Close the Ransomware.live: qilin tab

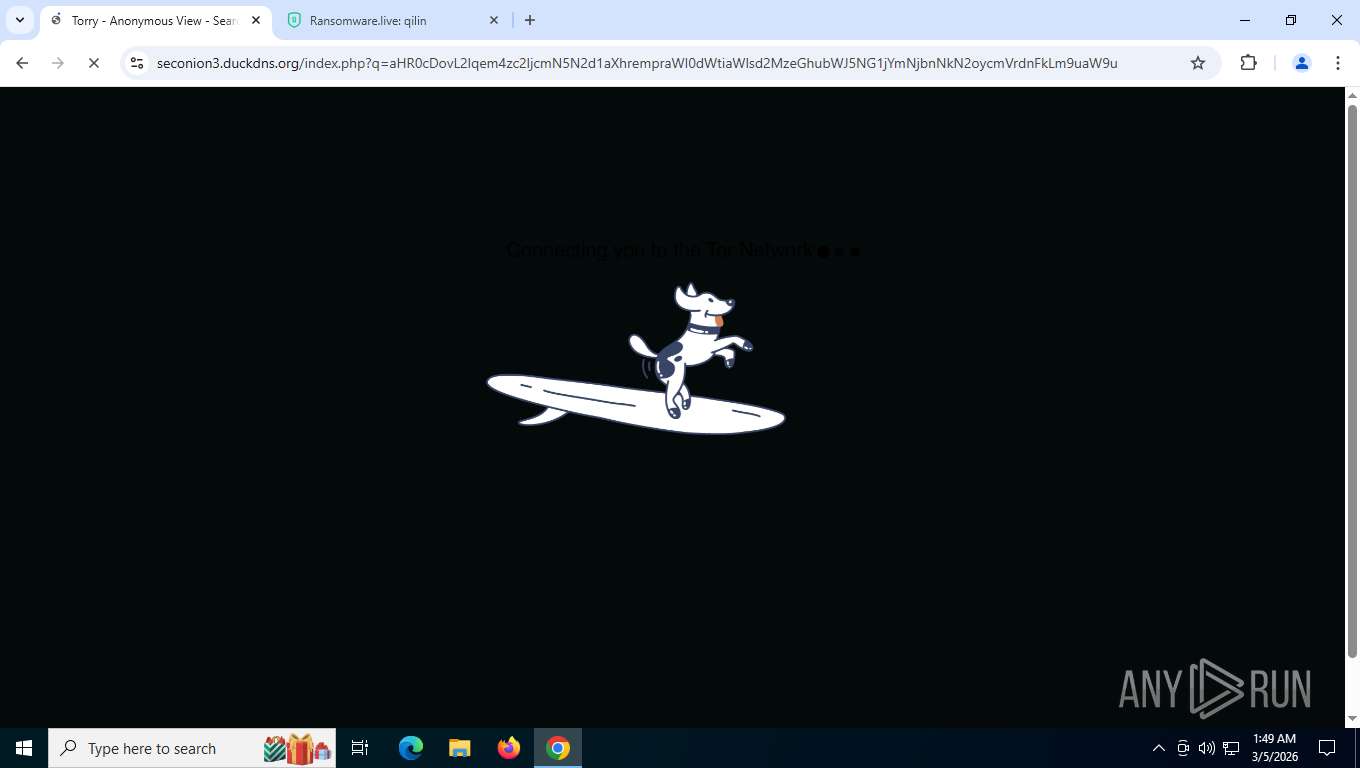click(494, 20)
